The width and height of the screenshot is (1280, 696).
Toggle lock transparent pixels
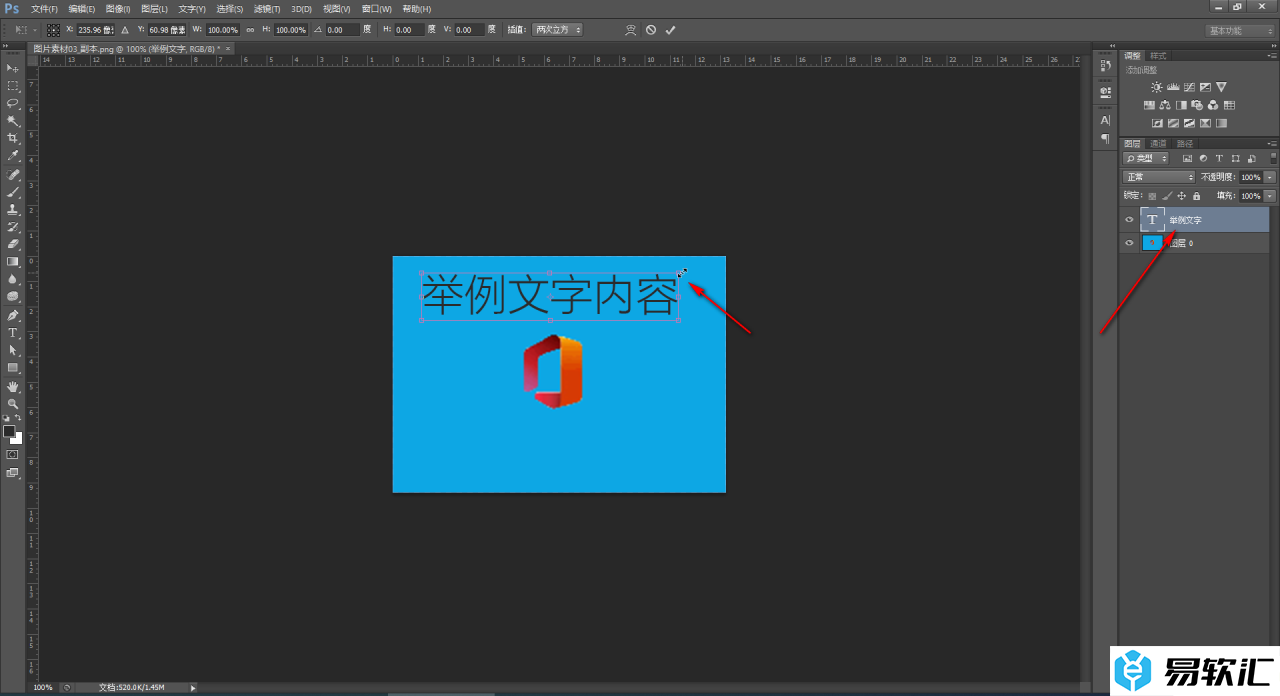[x=1152, y=196]
